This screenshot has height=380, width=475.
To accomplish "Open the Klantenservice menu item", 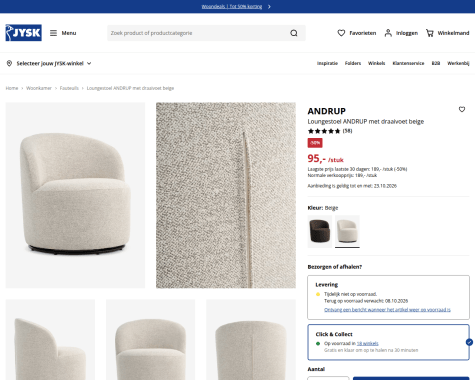I will tap(408, 63).
